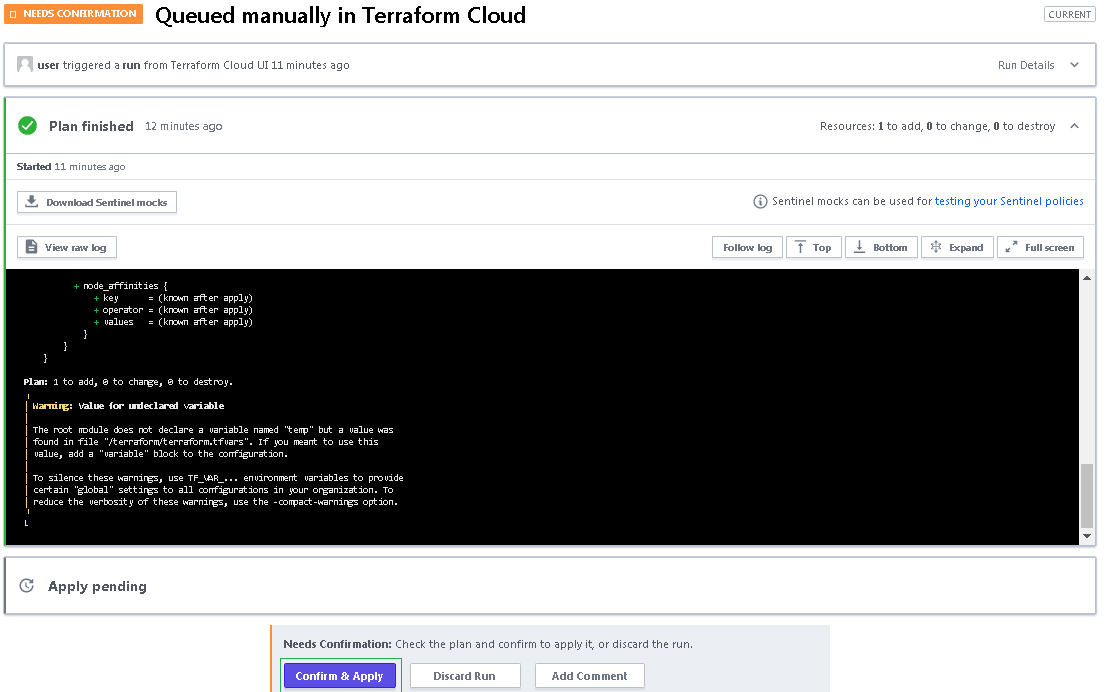Viewport: 1107px width, 692px height.
Task: Open testing your Sentinel policies link
Action: (1009, 201)
